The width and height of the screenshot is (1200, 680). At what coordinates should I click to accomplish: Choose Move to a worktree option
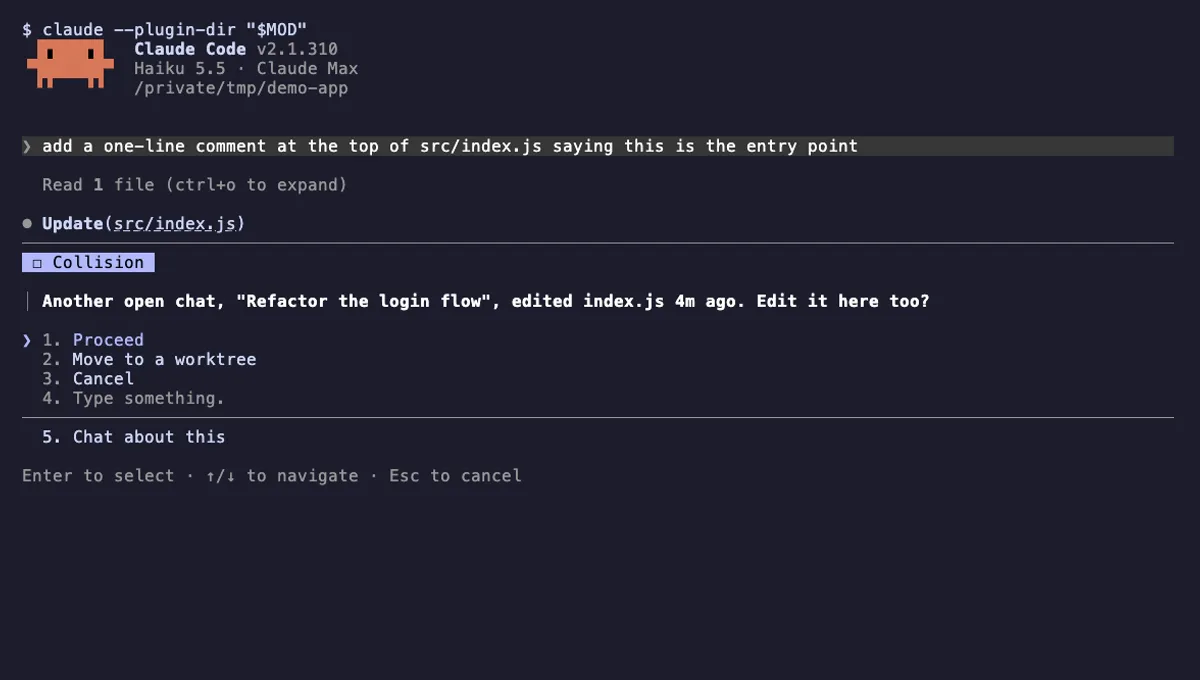tap(149, 359)
